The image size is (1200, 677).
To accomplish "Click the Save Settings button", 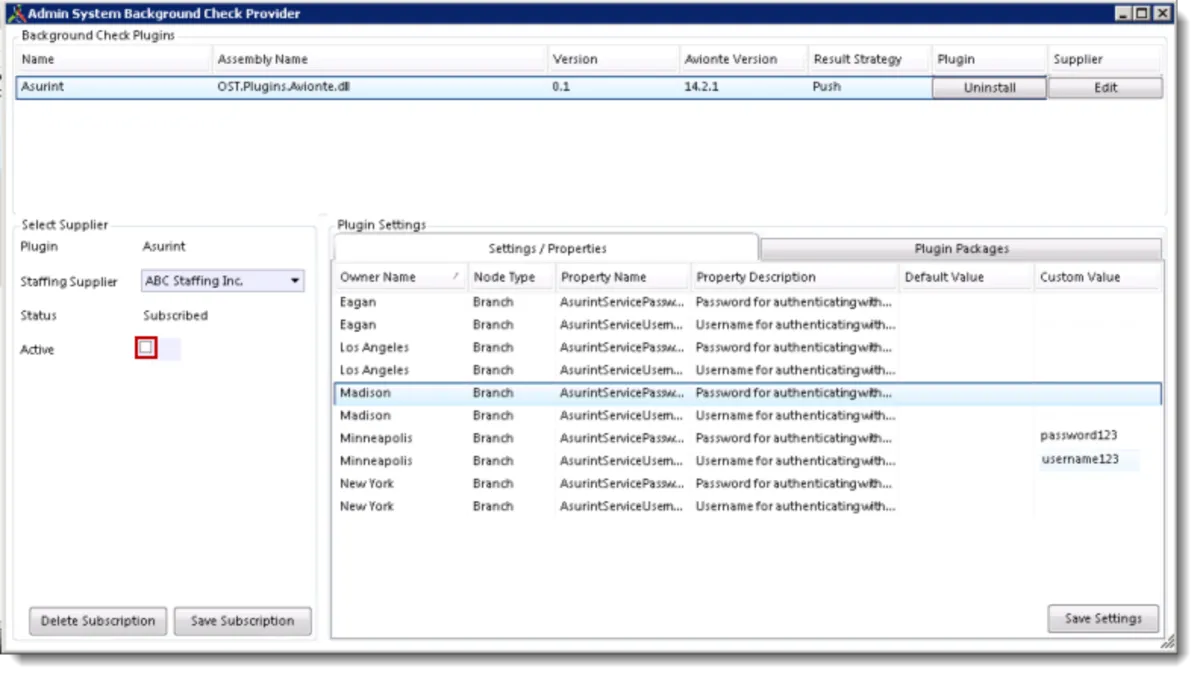I will (x=1103, y=619).
